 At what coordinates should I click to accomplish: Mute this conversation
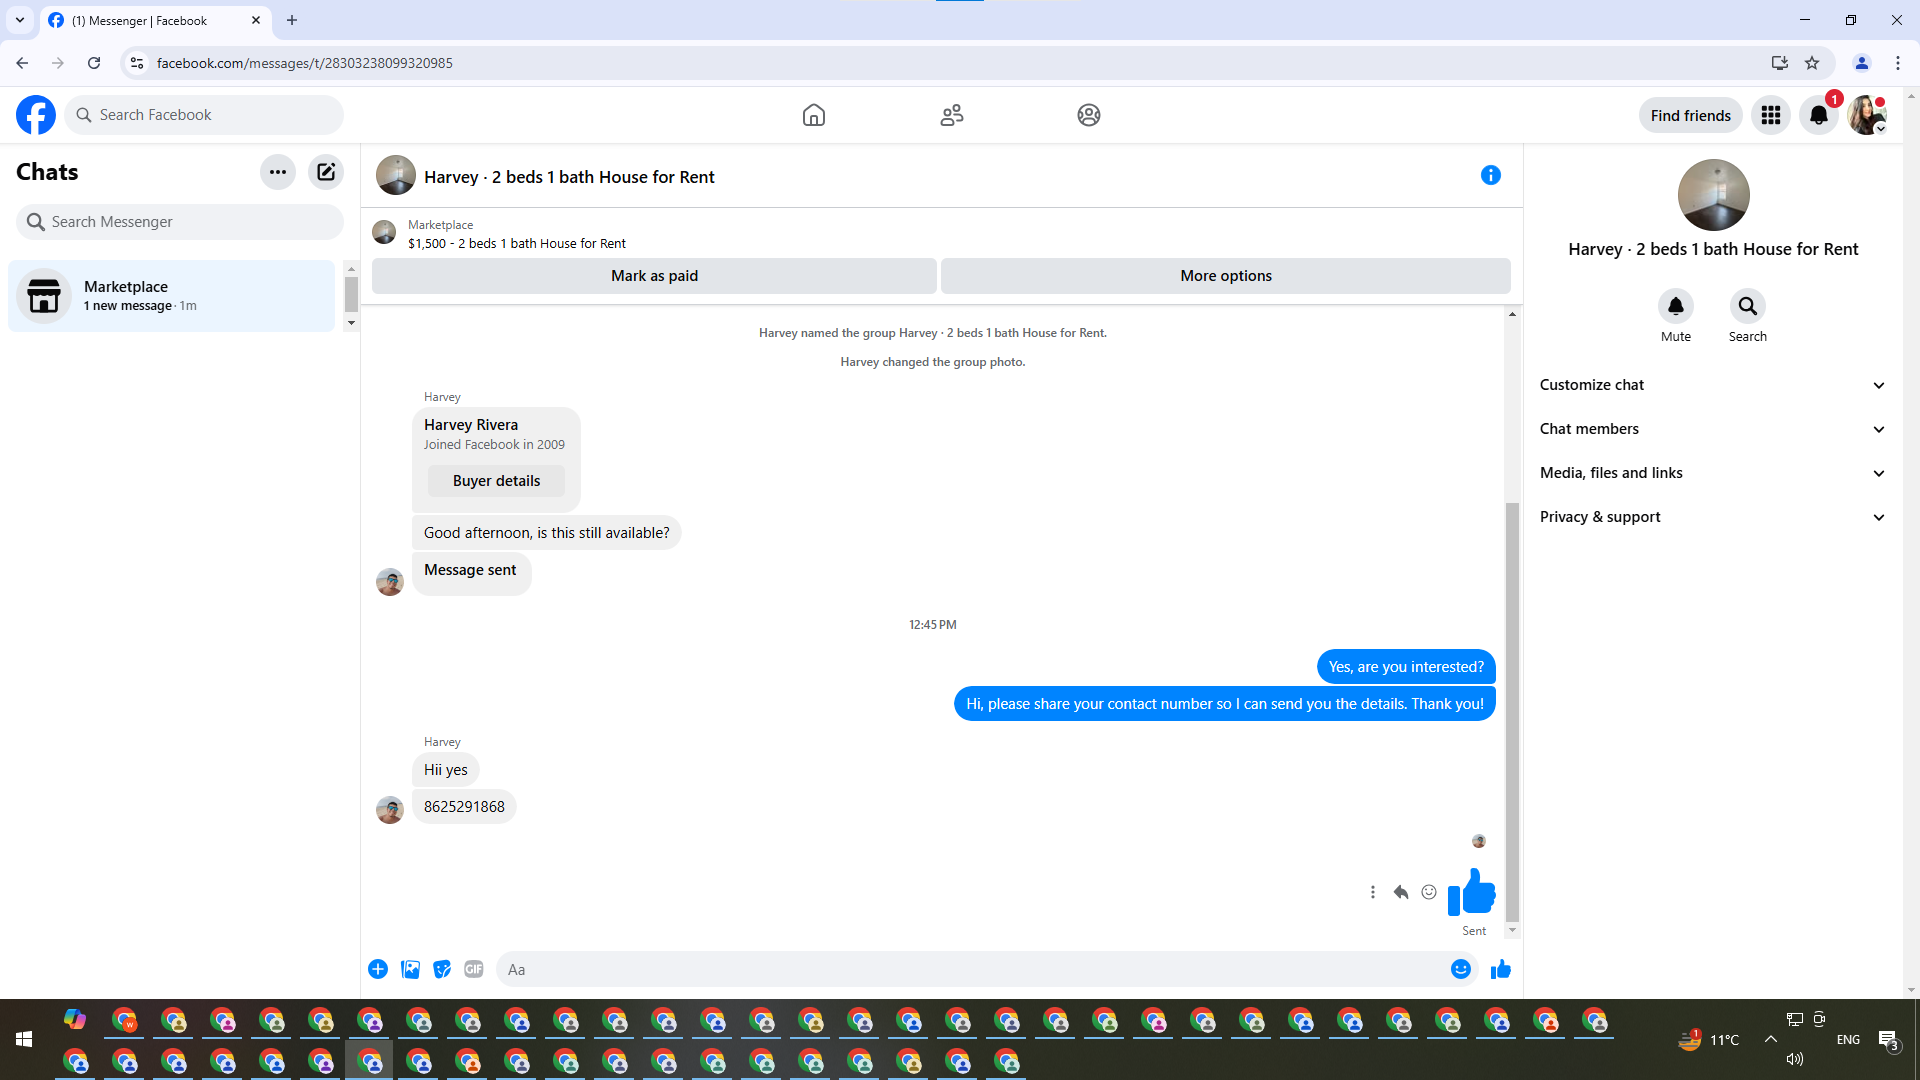pyautogui.click(x=1676, y=306)
